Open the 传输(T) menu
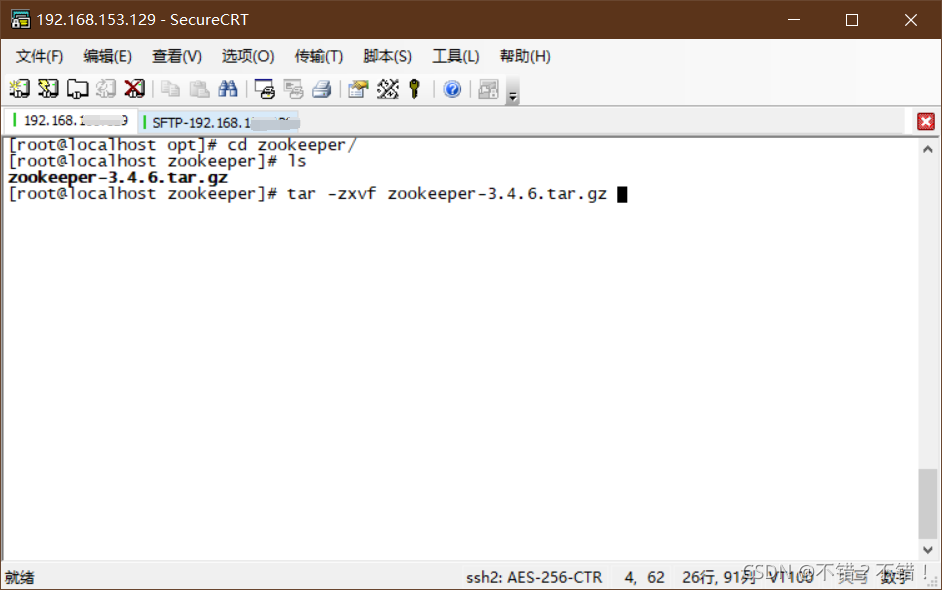942x590 pixels. [x=318, y=56]
